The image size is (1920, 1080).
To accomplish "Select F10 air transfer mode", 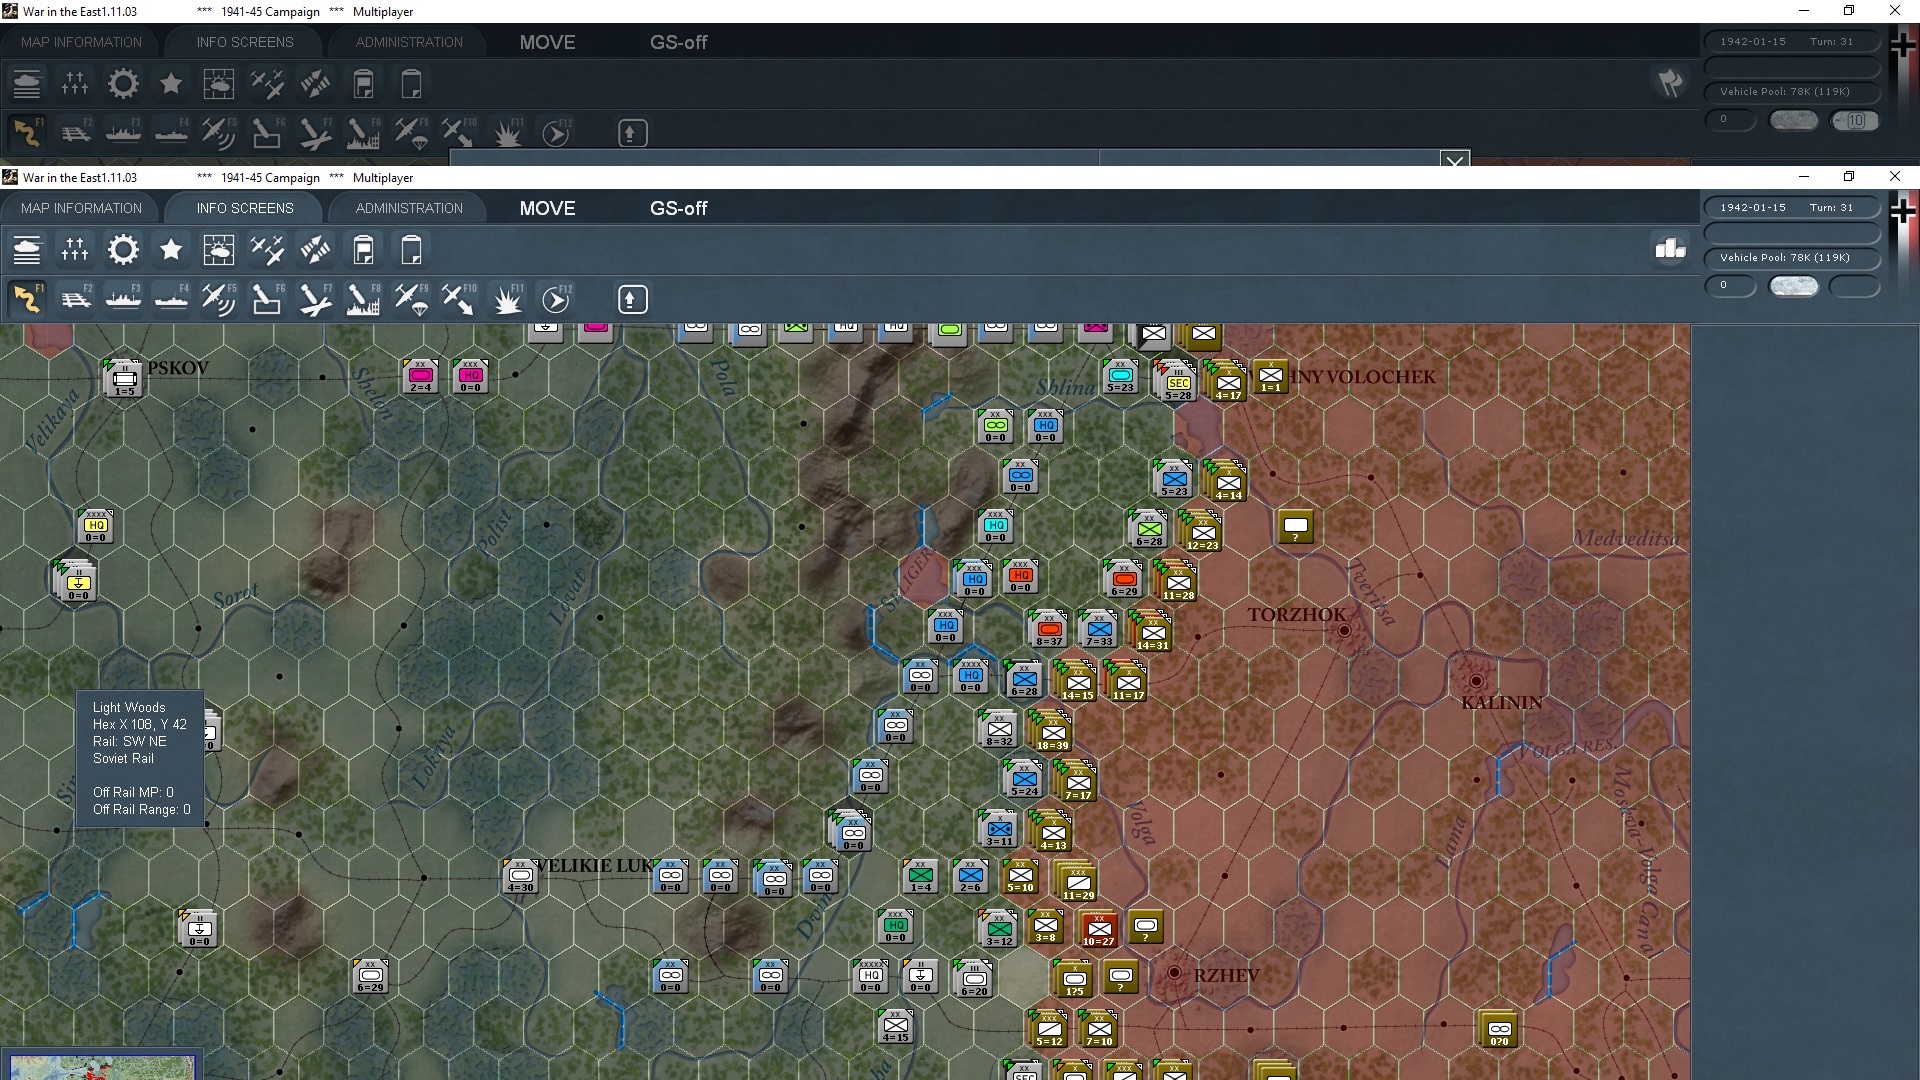I will pos(459,299).
